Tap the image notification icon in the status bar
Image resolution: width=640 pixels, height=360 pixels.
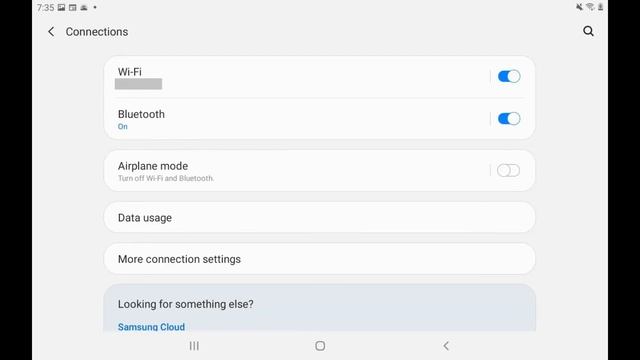point(61,7)
